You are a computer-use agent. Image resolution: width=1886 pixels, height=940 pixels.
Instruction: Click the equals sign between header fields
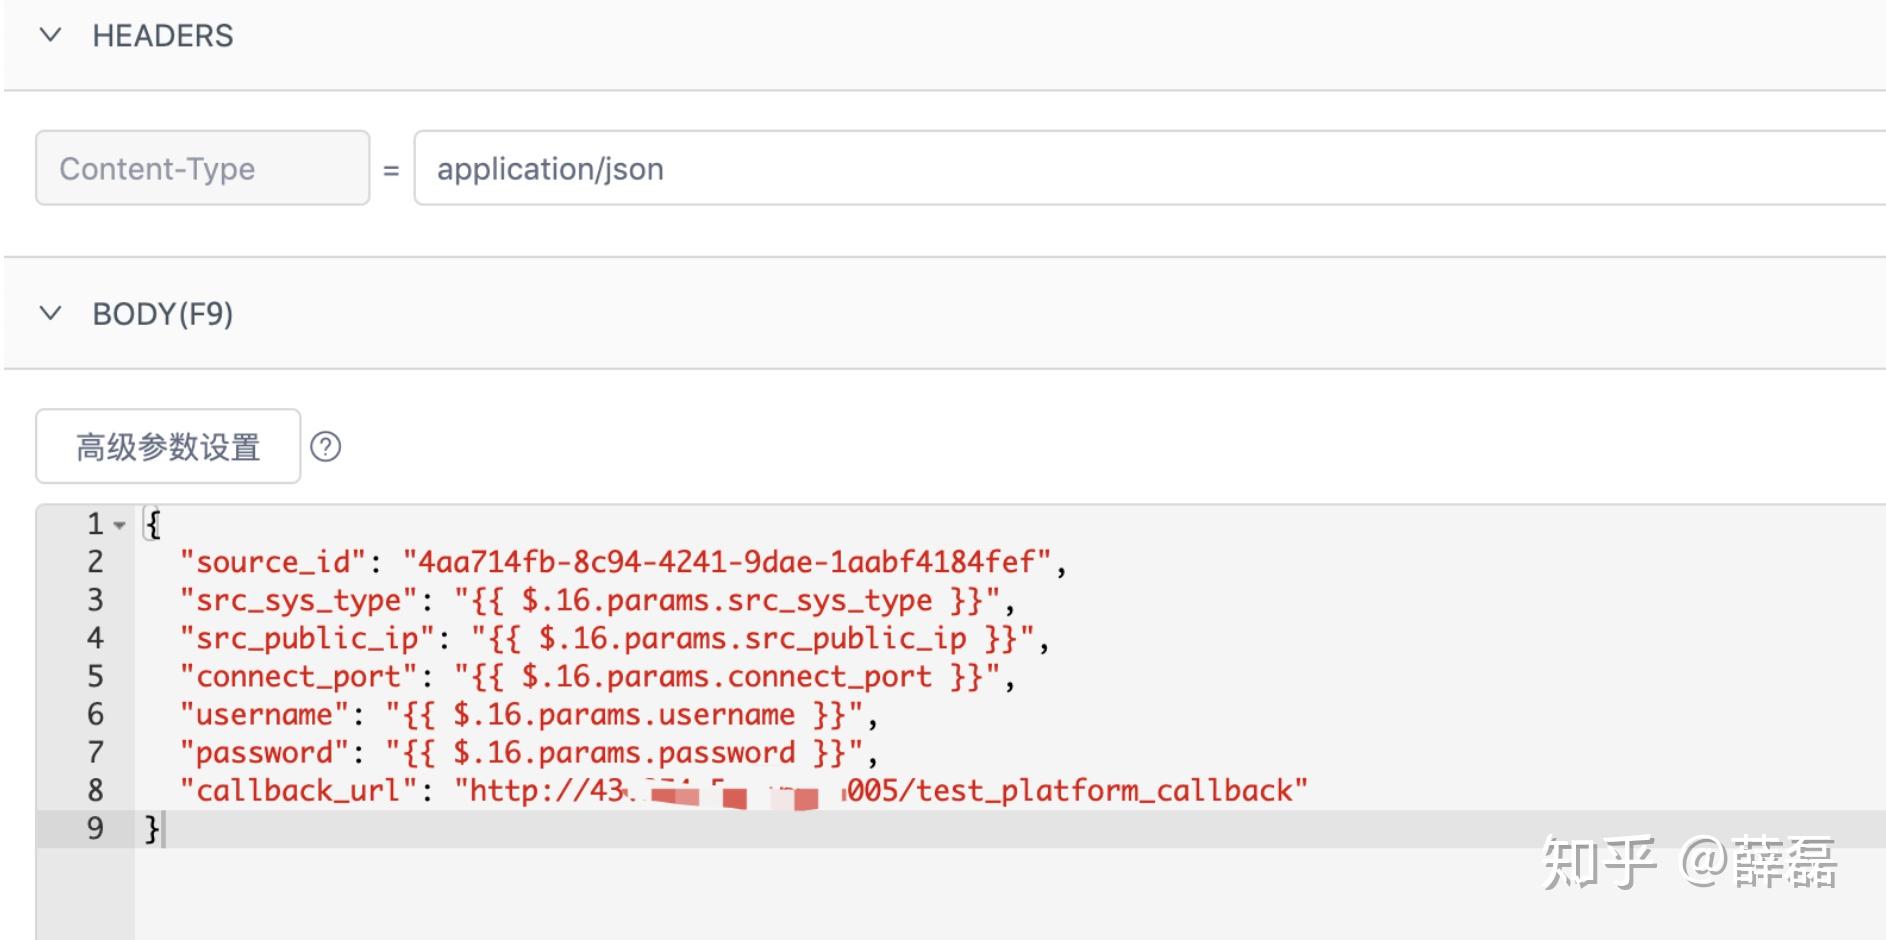pos(391,171)
